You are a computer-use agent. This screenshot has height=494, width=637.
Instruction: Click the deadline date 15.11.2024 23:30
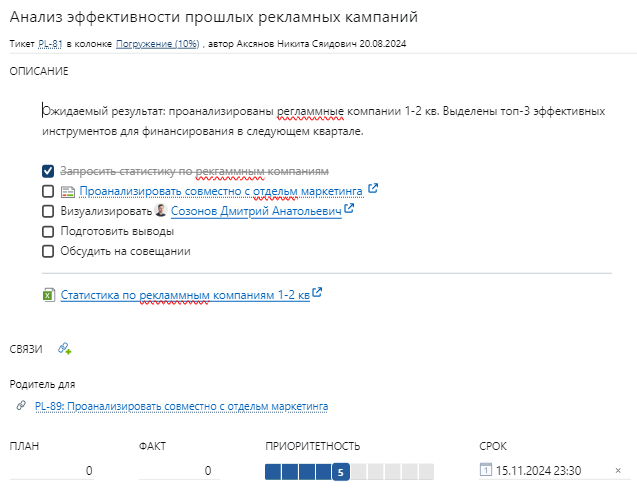(x=538, y=471)
